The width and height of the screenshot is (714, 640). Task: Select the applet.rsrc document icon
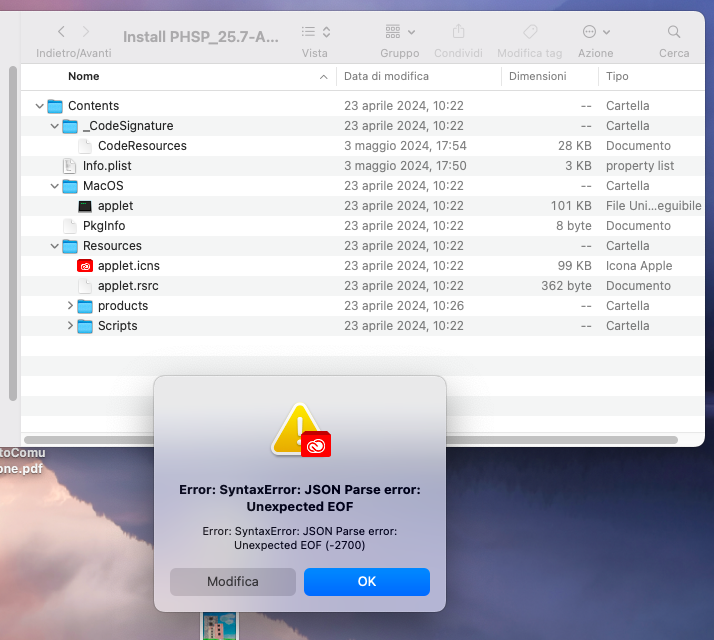pos(85,287)
